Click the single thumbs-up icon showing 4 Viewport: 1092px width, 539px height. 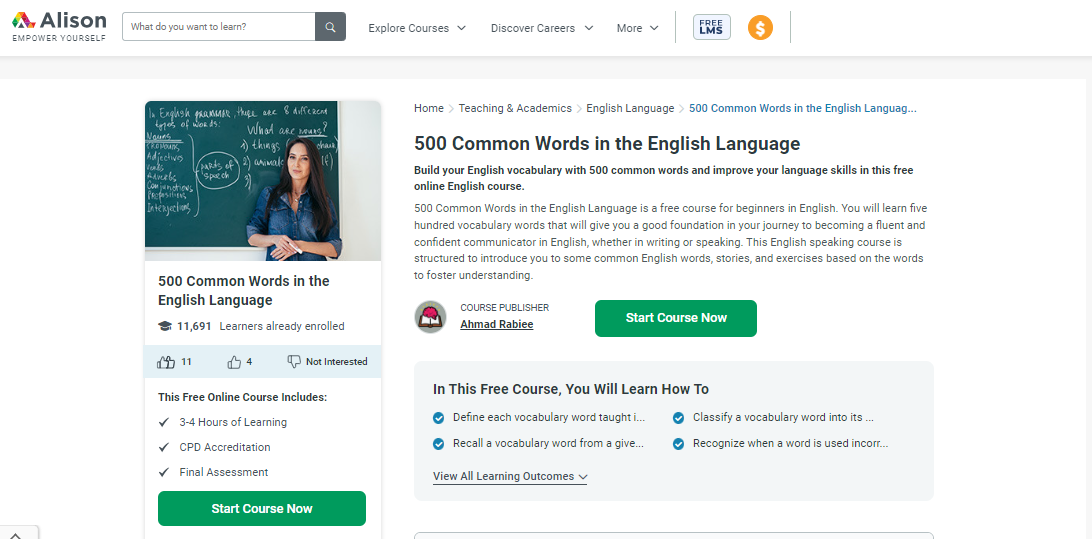point(234,361)
